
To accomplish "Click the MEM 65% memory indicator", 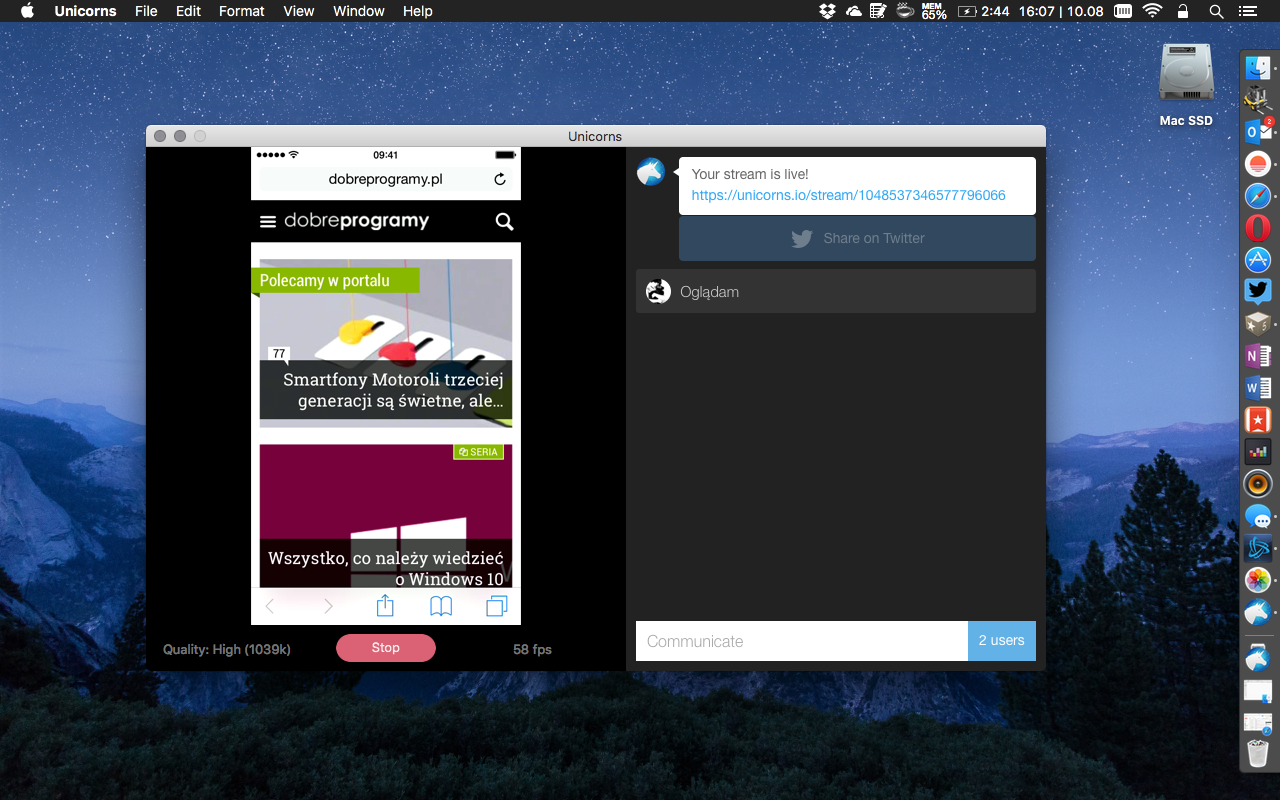I will point(934,11).
